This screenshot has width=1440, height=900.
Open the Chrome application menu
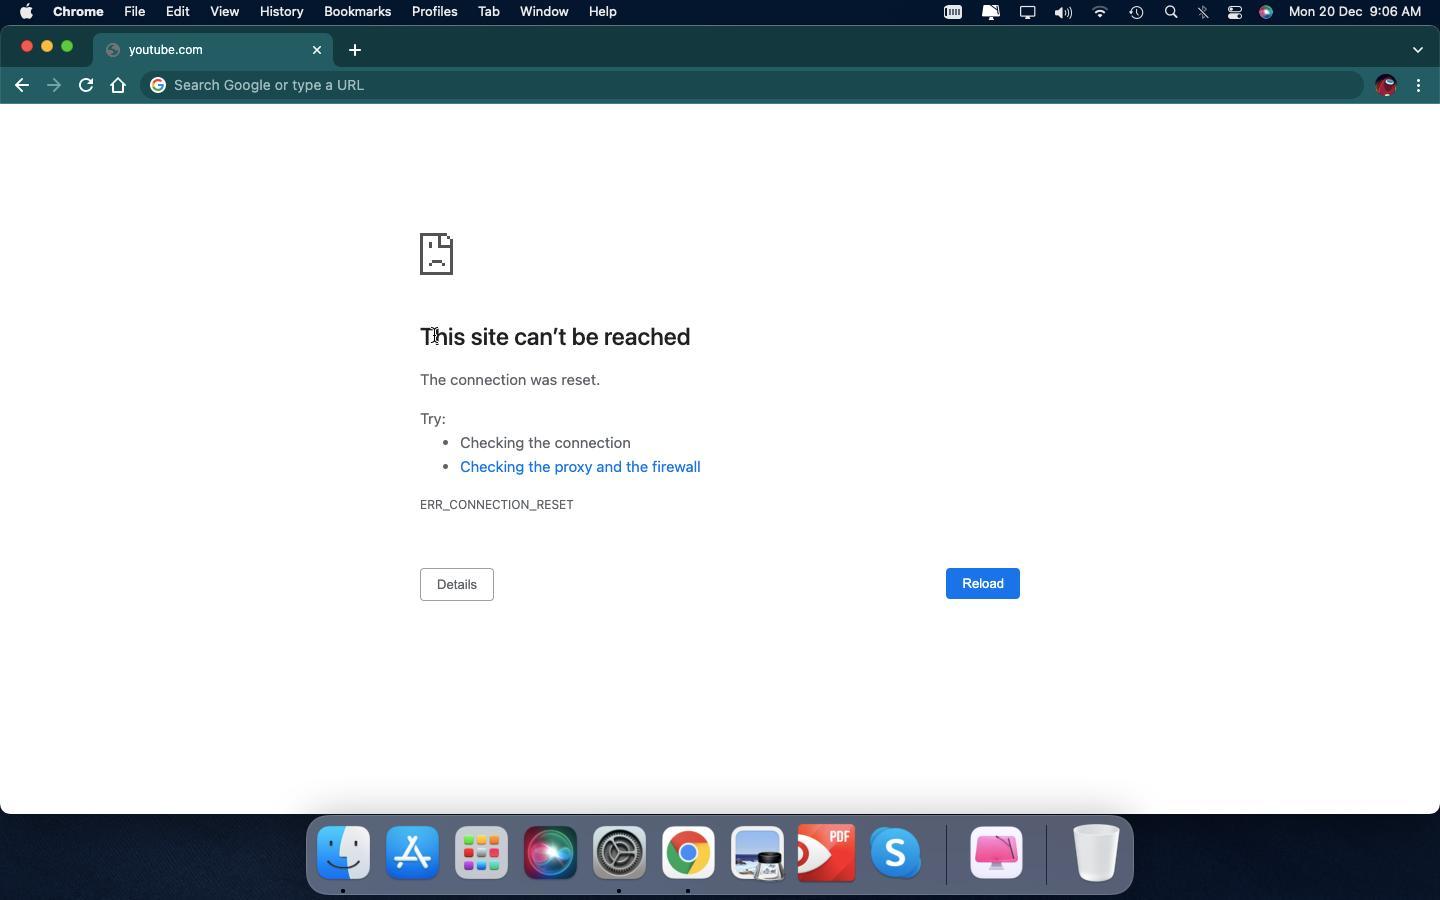(78, 12)
